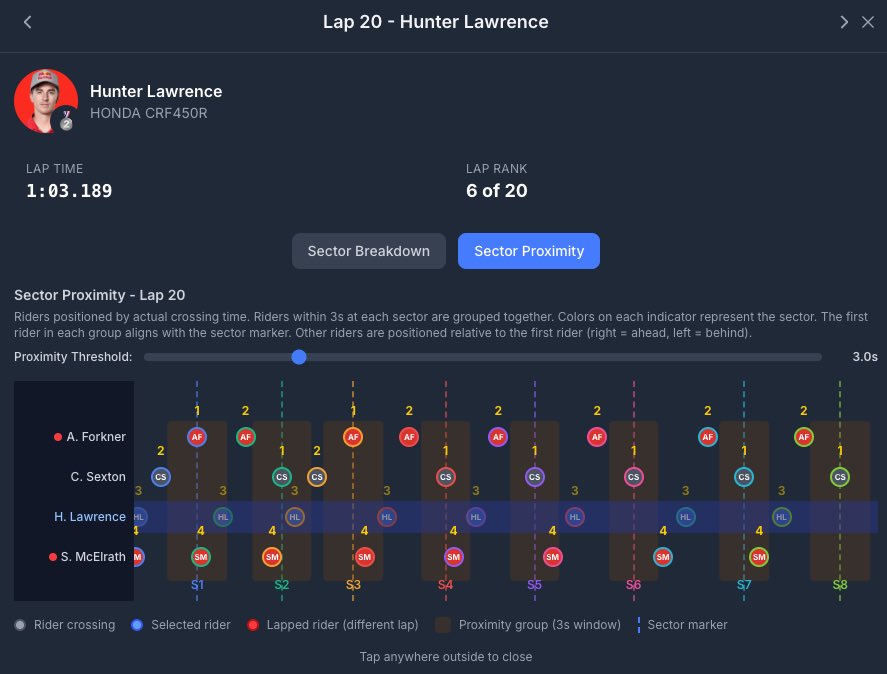The height and width of the screenshot is (674, 887).
Task: Click the SM marker next to S1
Action: [x=201, y=557]
